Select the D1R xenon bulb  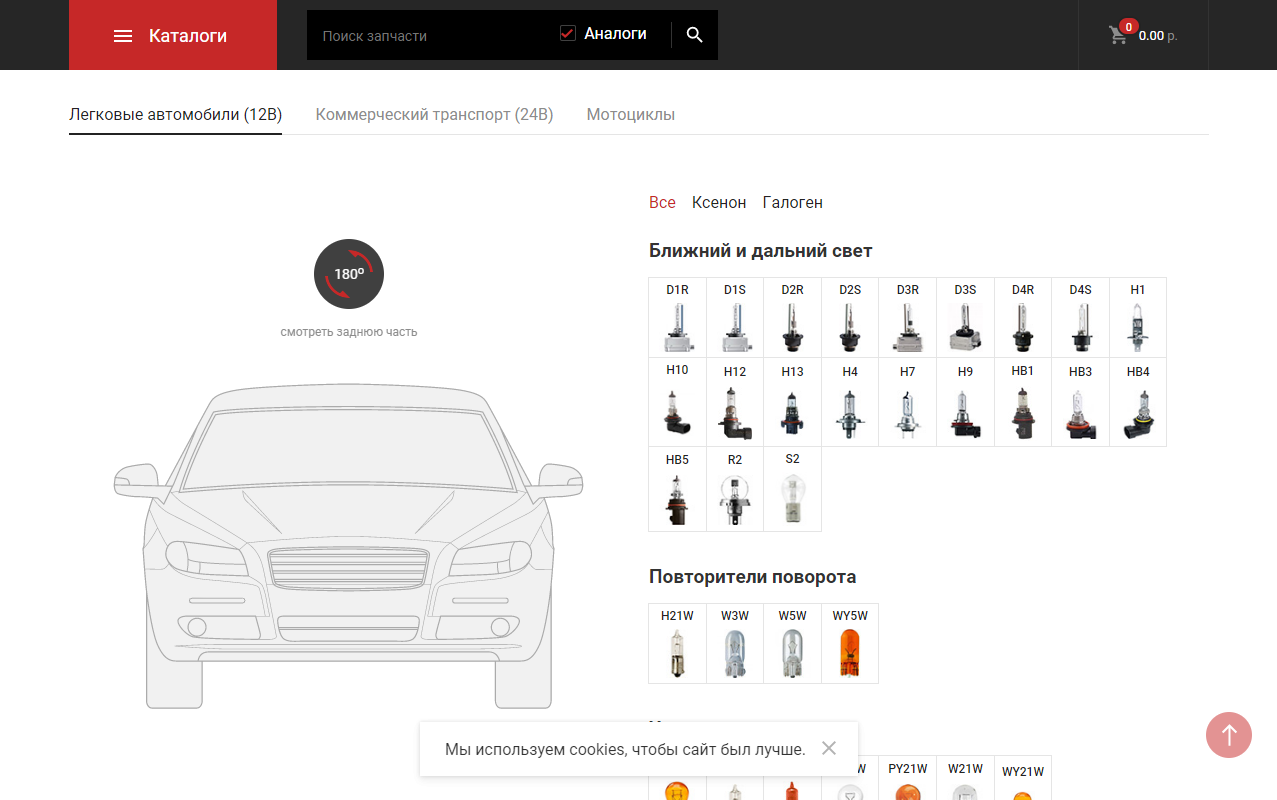tap(677, 318)
